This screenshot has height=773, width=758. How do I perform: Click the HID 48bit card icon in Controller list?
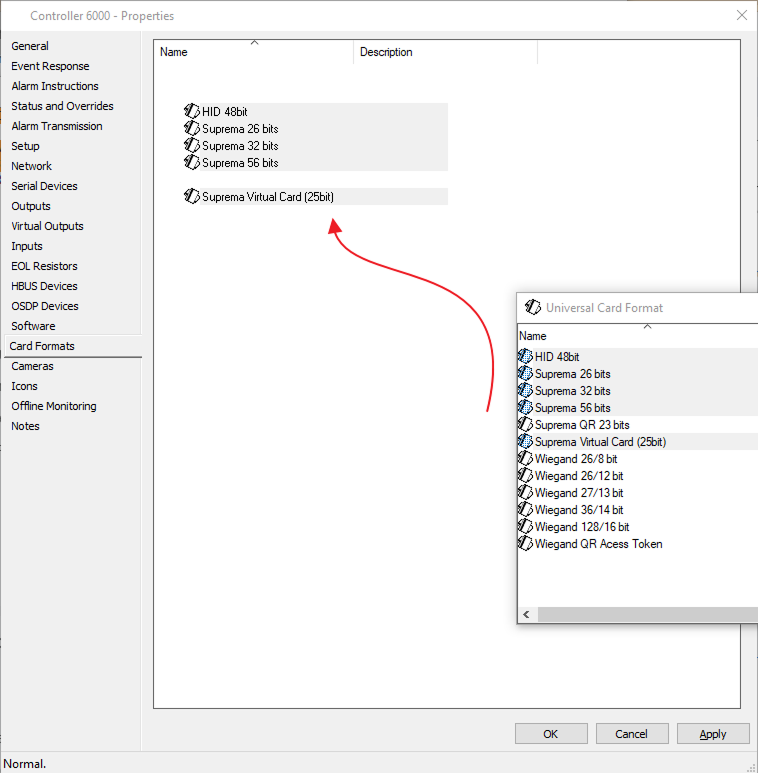coord(192,112)
